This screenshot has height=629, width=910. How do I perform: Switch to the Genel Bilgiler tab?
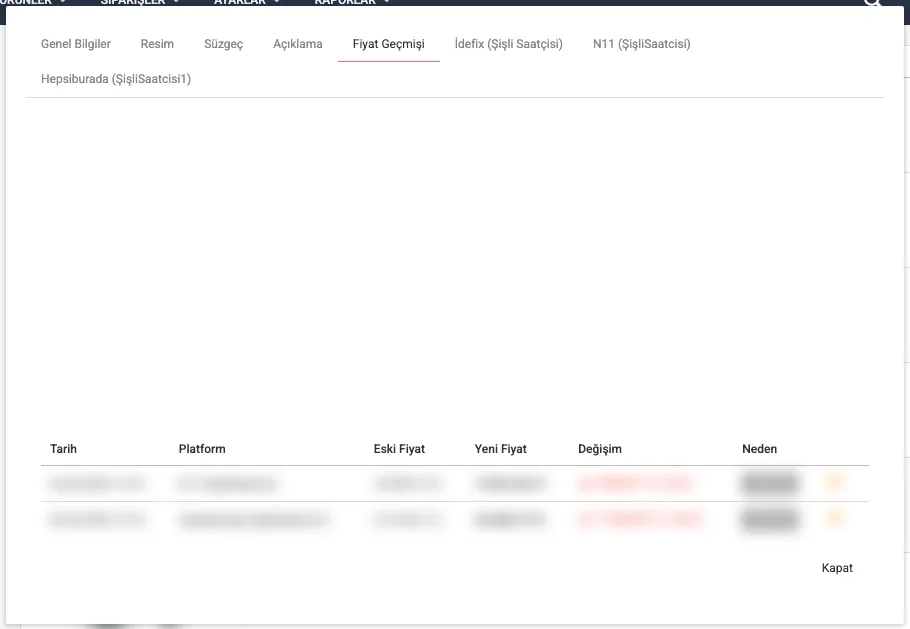click(x=76, y=44)
